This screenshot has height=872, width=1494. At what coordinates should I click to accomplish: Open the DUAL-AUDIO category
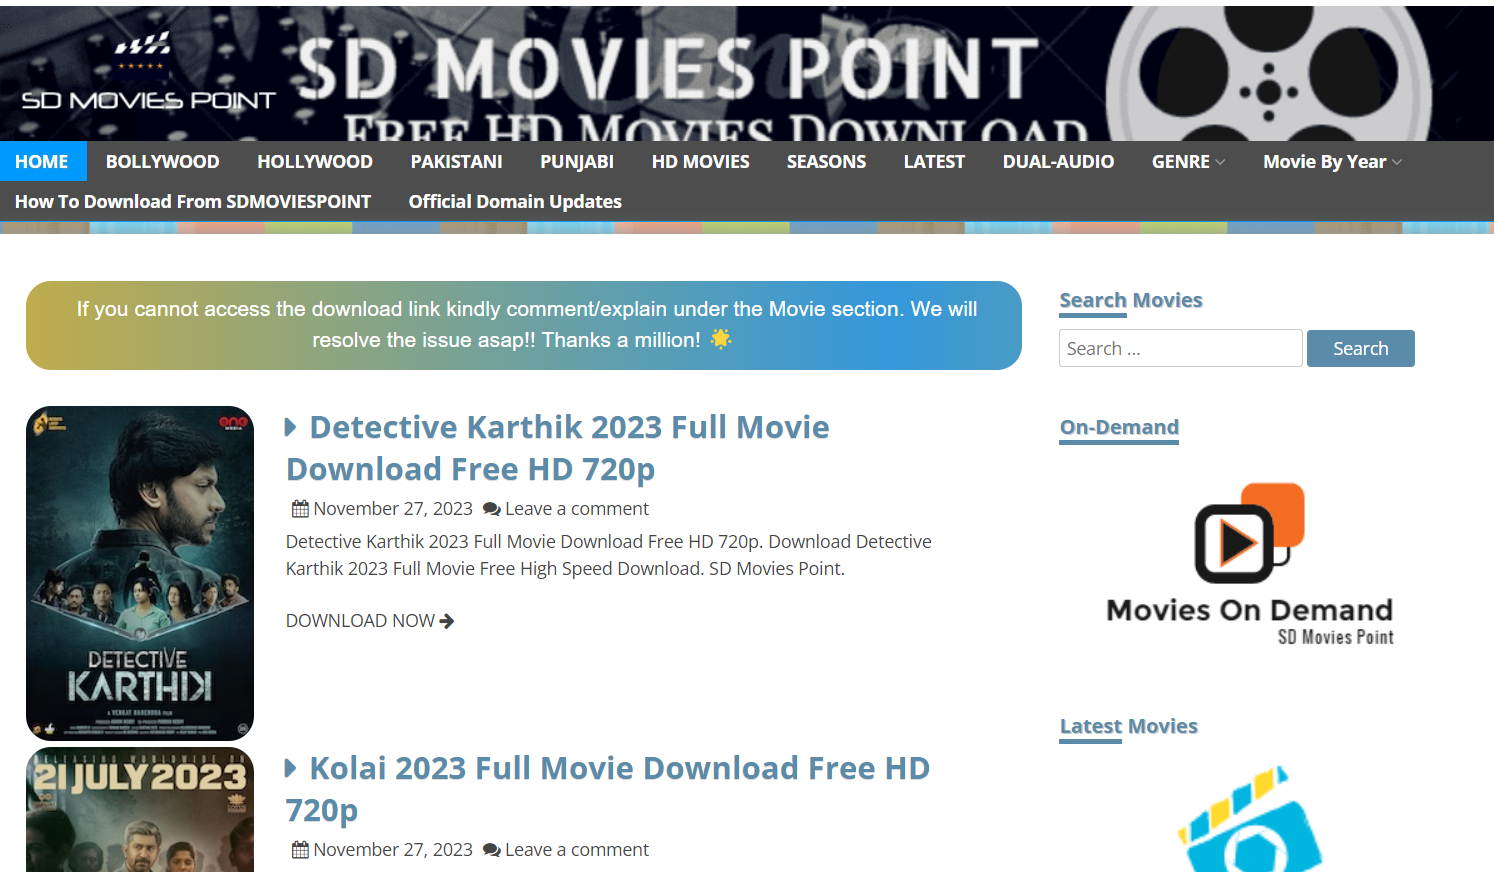[x=1057, y=162]
